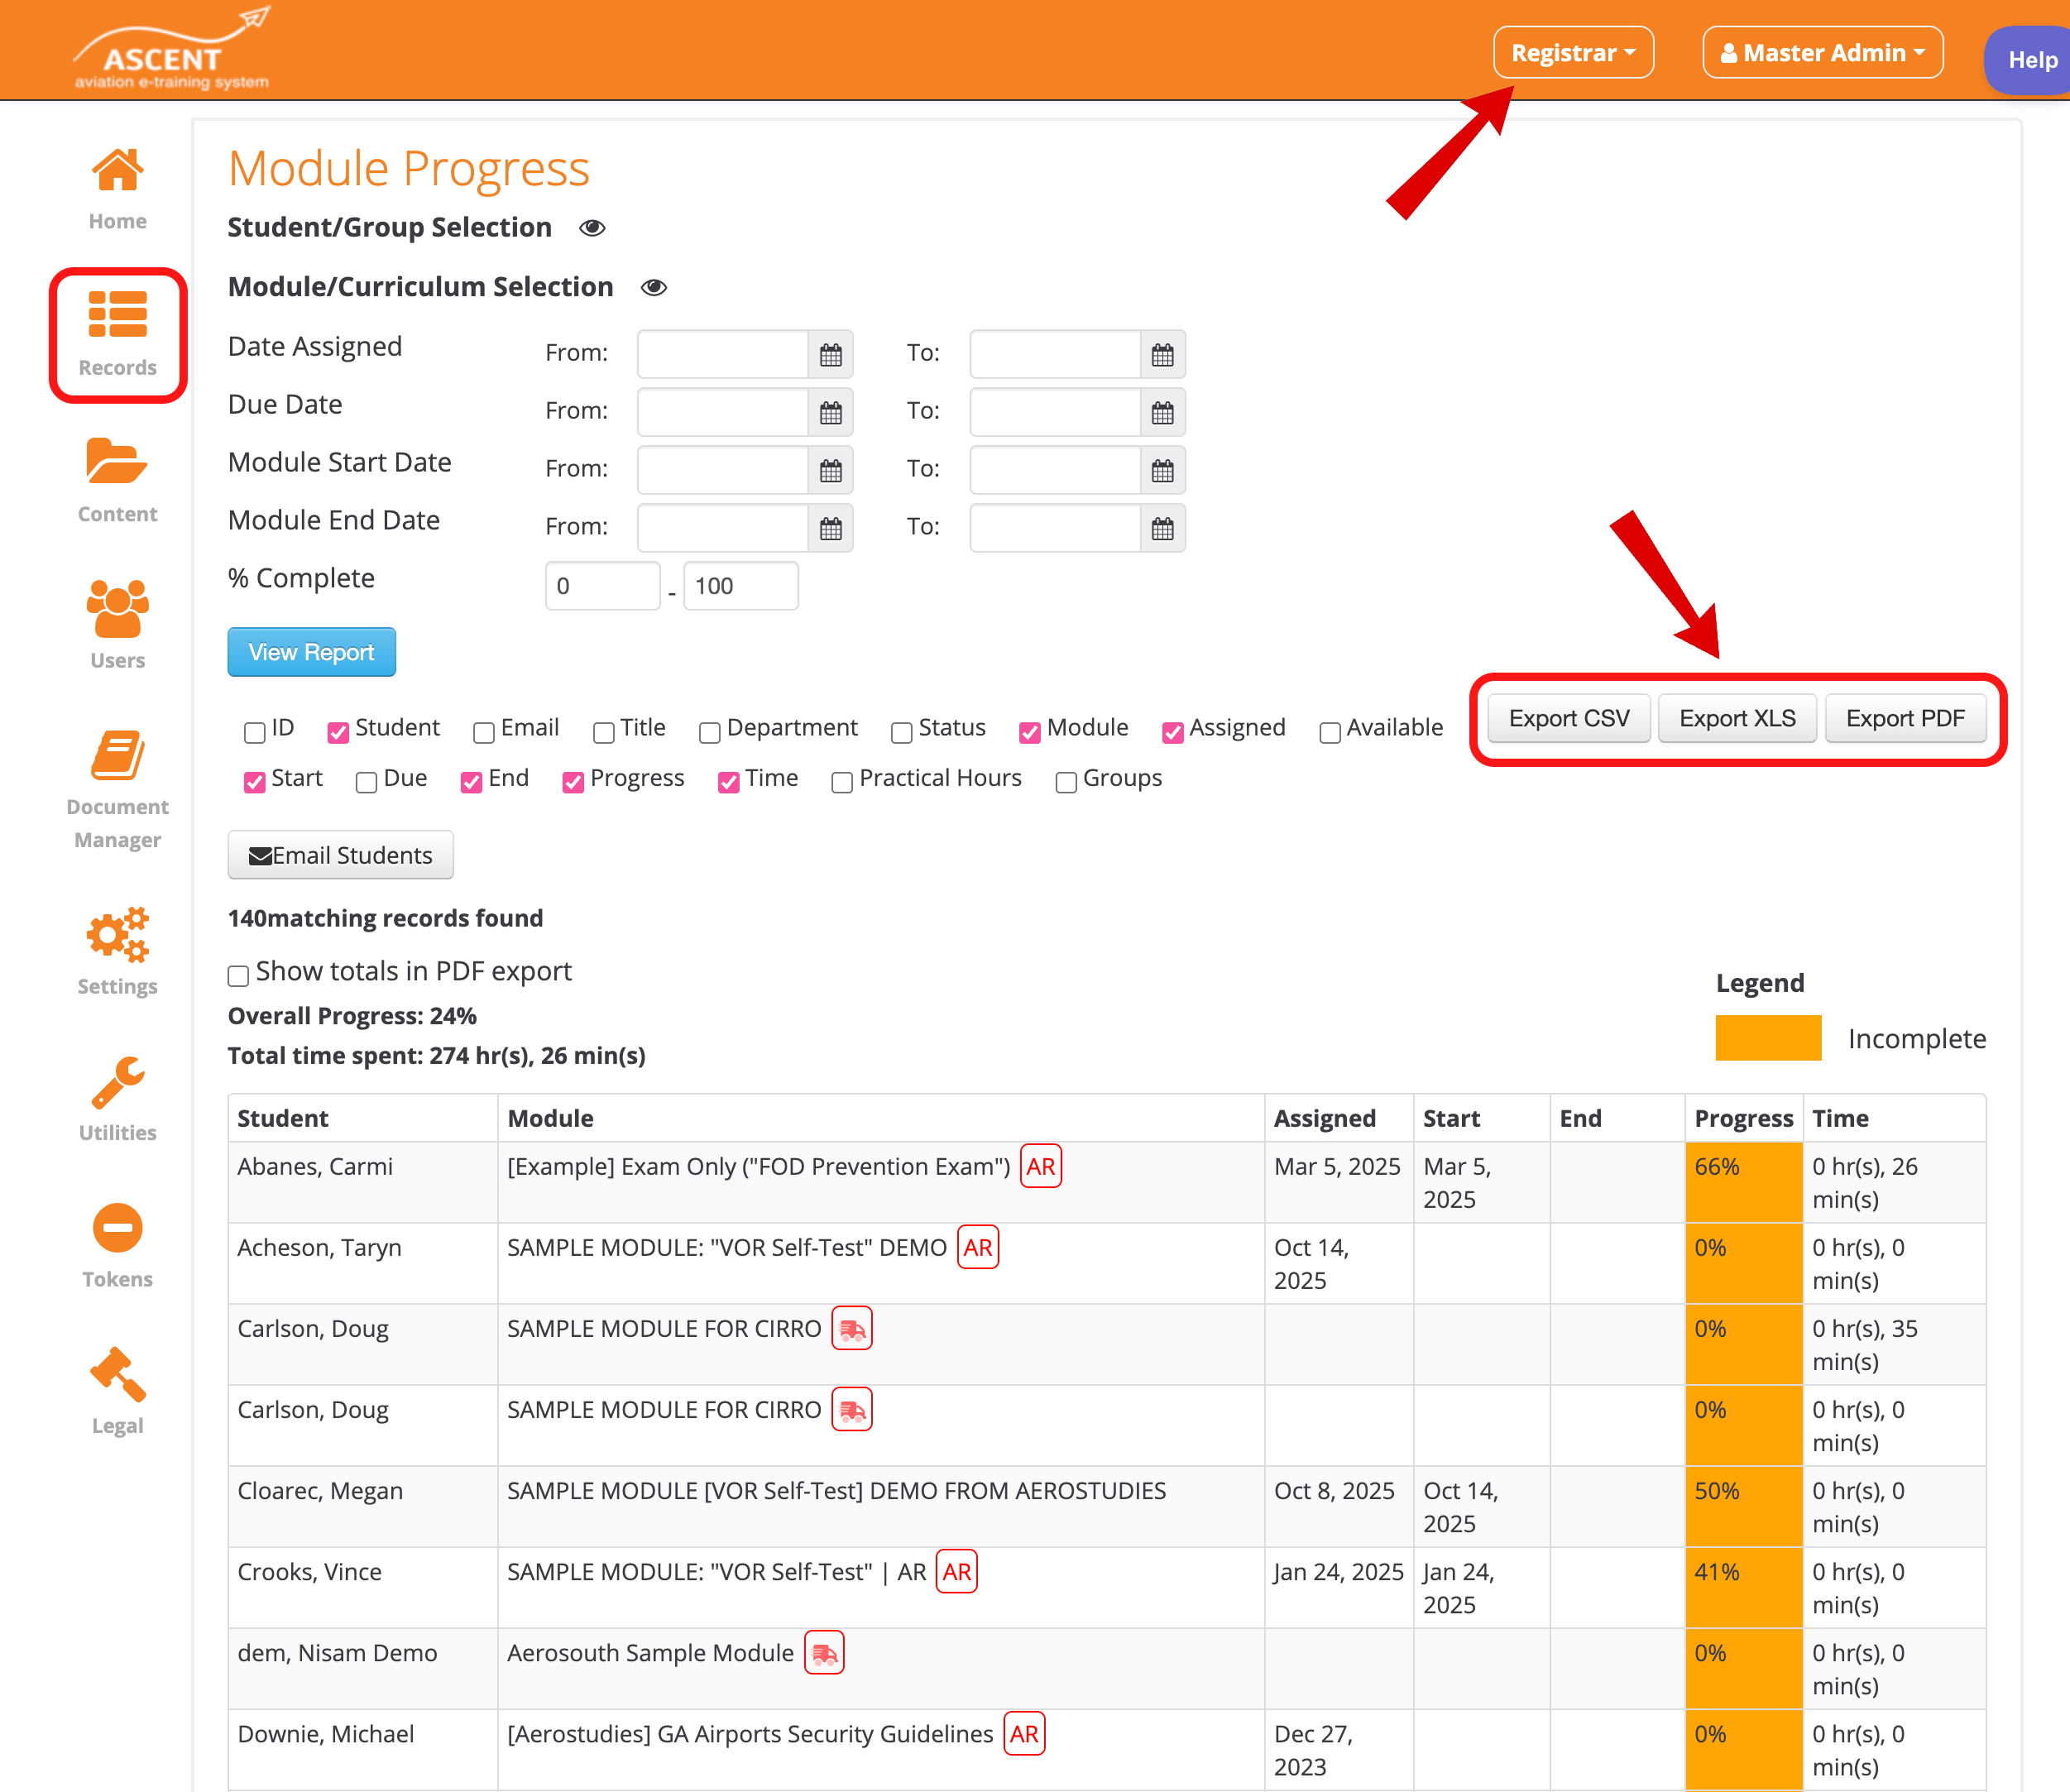Check Show totals in PDF export
Screen dimensions: 2070x1792
pos(238,975)
